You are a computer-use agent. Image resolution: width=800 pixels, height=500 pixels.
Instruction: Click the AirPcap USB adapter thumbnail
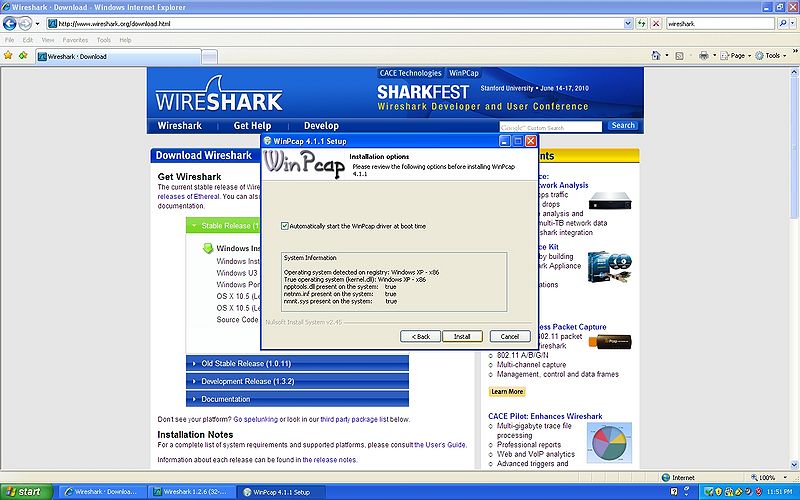610,341
